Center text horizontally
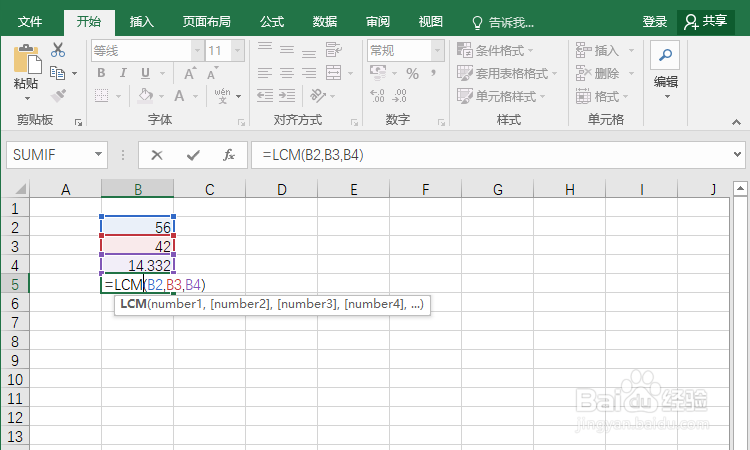This screenshot has height=450, width=750. point(287,73)
